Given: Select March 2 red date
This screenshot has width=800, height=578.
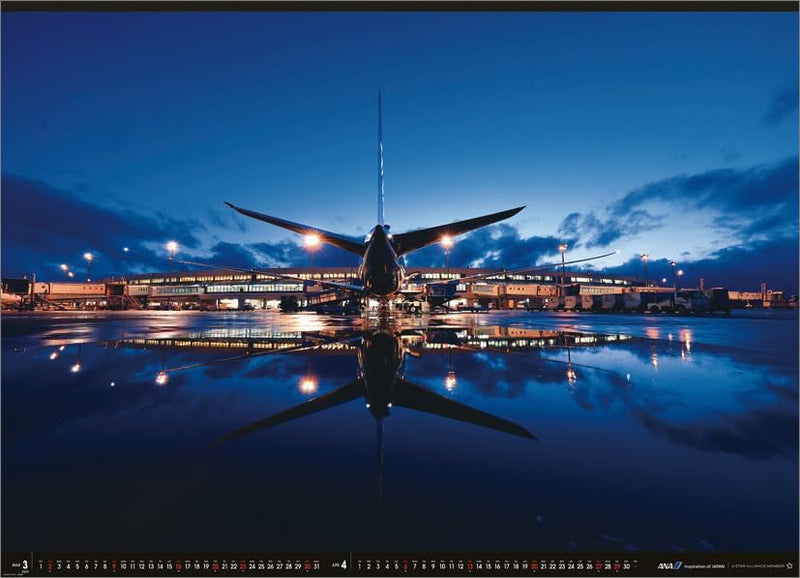Looking at the screenshot, I should click(49, 566).
